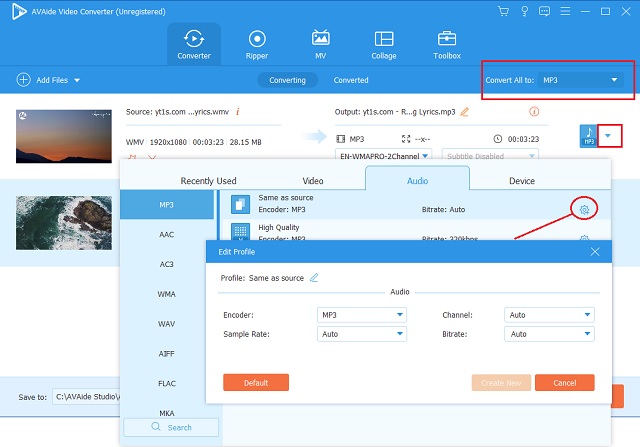Image resolution: width=640 pixels, height=447 pixels.
Task: Click the output resolution icon
Action: coord(406,139)
